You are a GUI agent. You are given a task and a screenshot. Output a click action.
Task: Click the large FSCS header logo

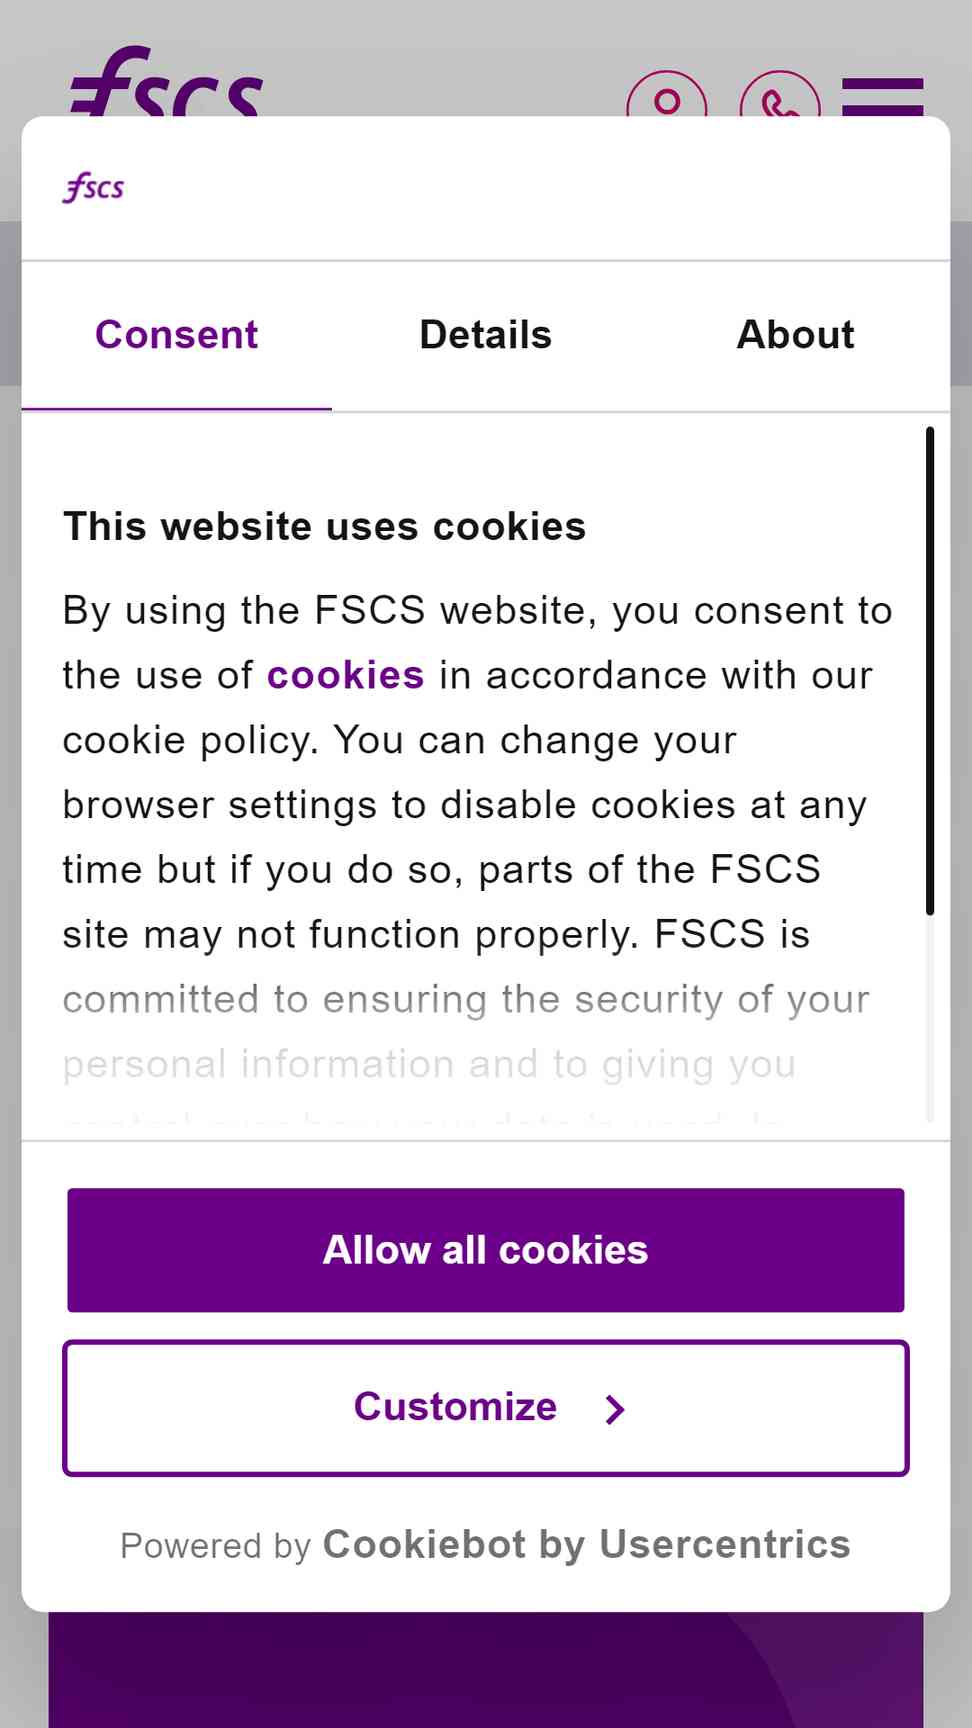click(x=166, y=82)
